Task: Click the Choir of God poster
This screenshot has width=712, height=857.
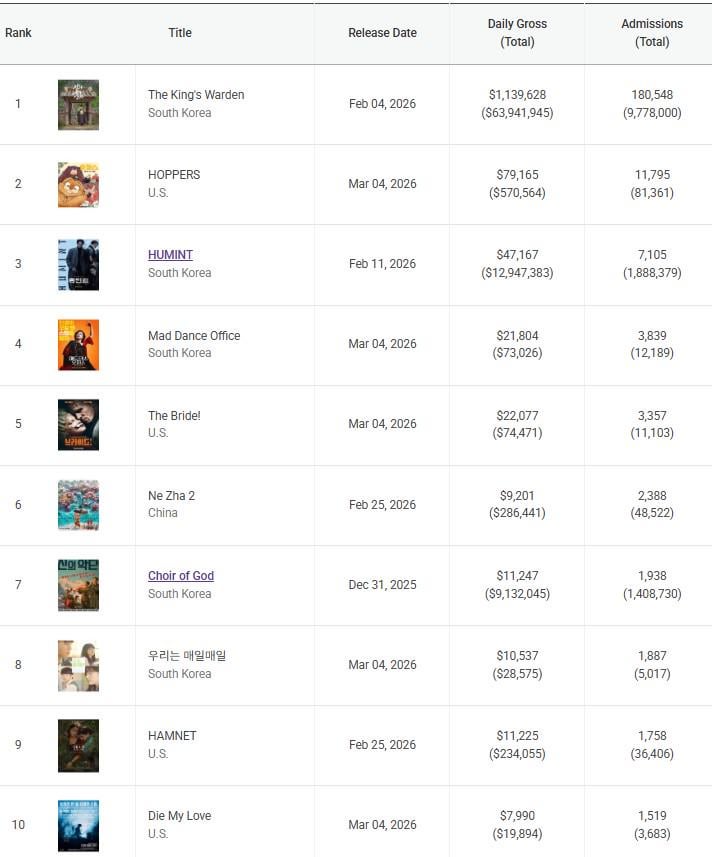Action: click(x=78, y=585)
